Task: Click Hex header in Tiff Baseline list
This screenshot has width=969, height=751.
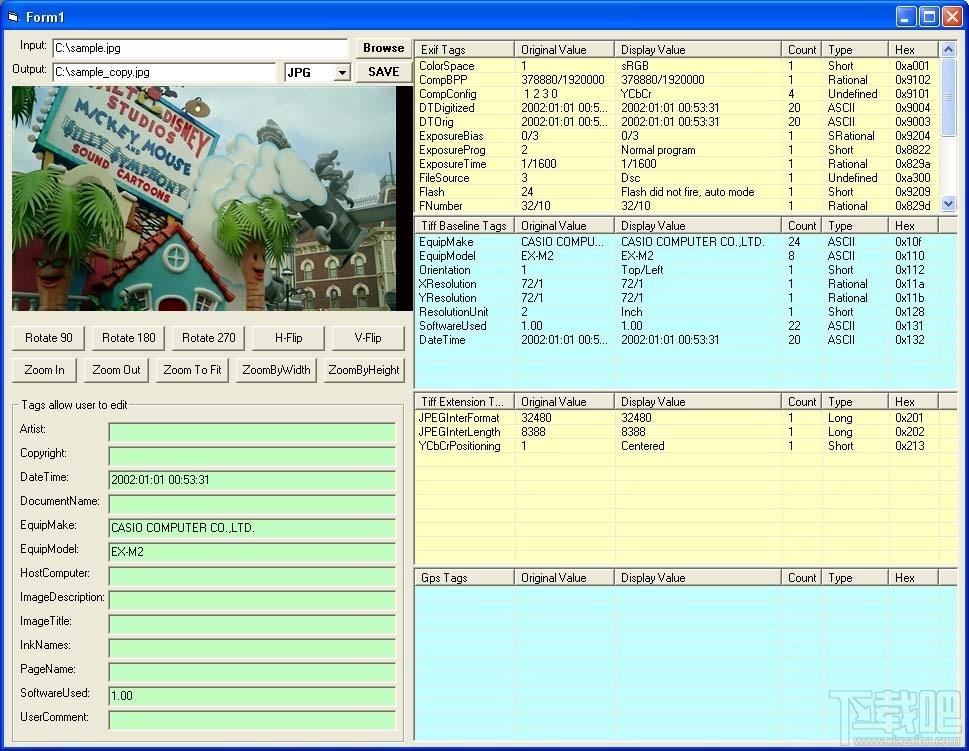Action: click(x=913, y=226)
